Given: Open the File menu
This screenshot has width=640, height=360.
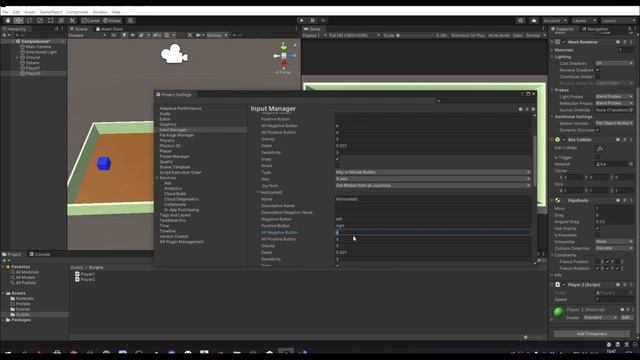Looking at the screenshot, I should [x=5, y=12].
